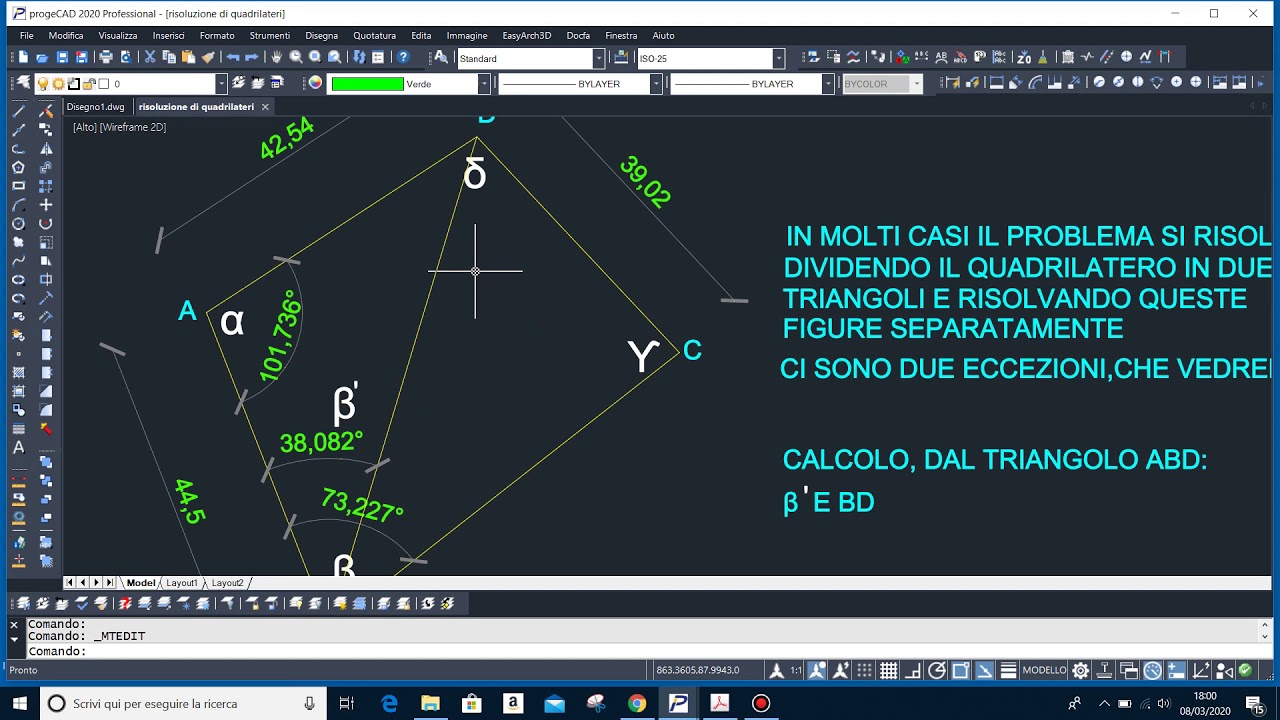This screenshot has width=1280, height=720.
Task: Select the Move tool in the modify toolbar
Action: pos(46,205)
